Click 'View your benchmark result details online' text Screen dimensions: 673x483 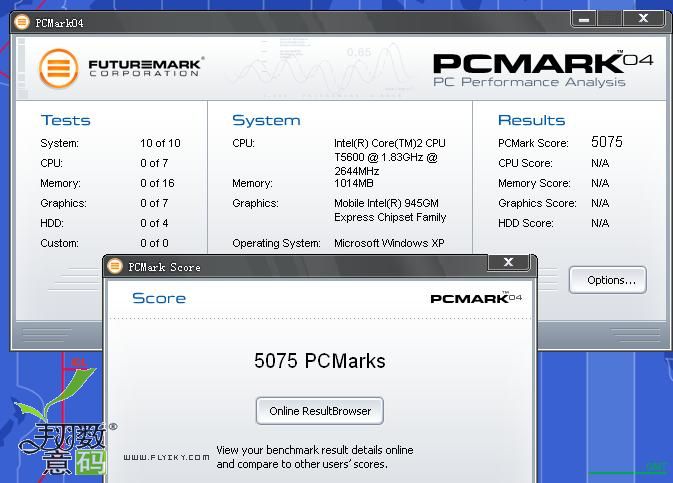[x=315, y=450]
